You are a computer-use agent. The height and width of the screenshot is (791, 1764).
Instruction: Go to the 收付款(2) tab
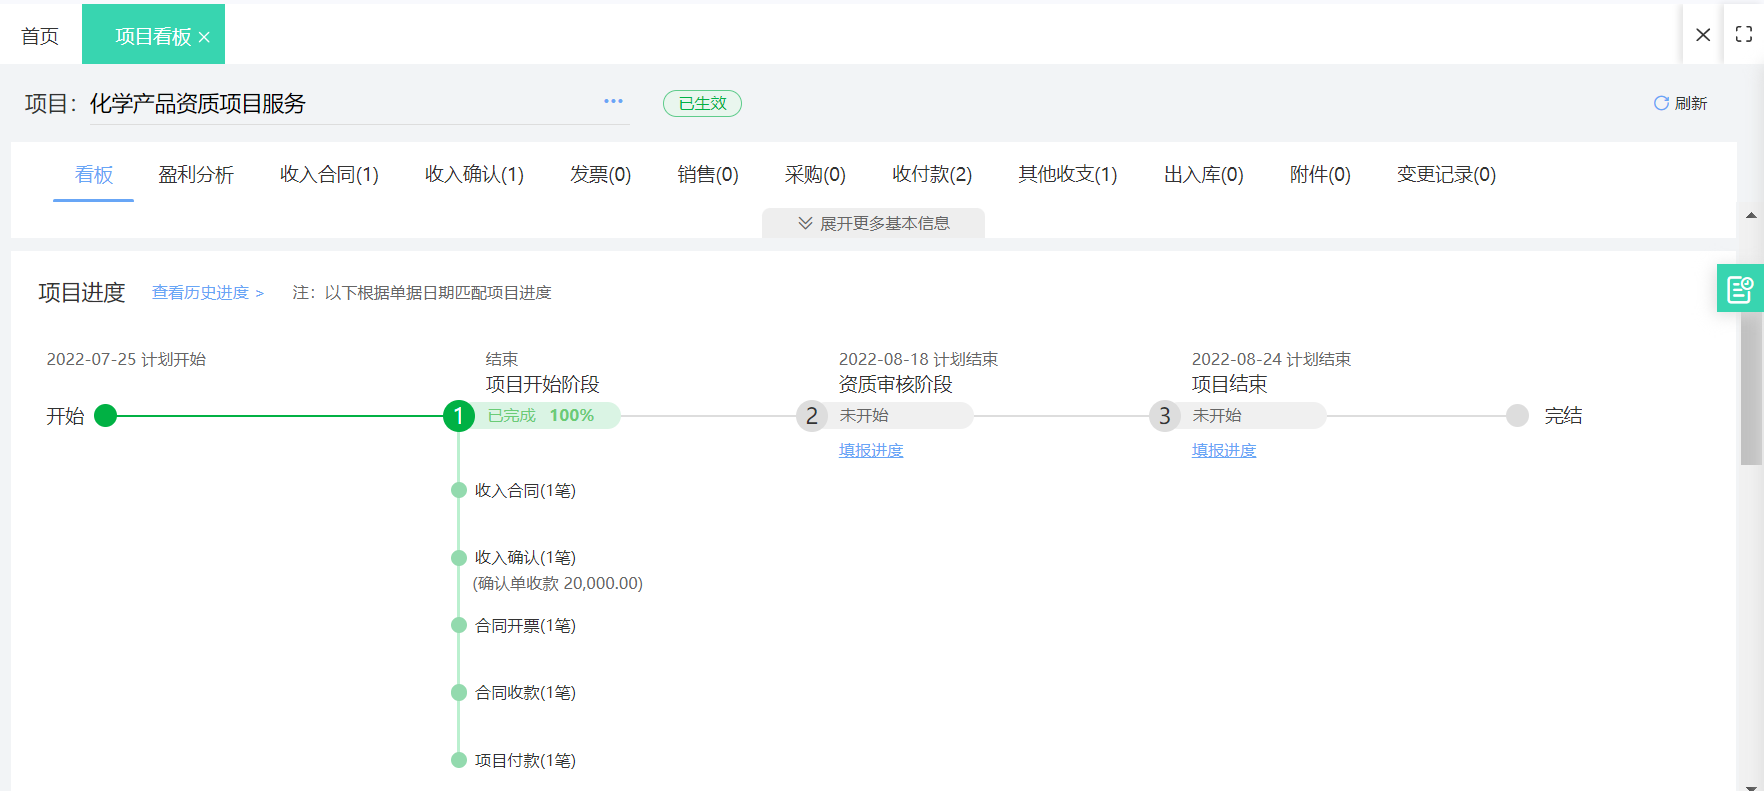931,175
